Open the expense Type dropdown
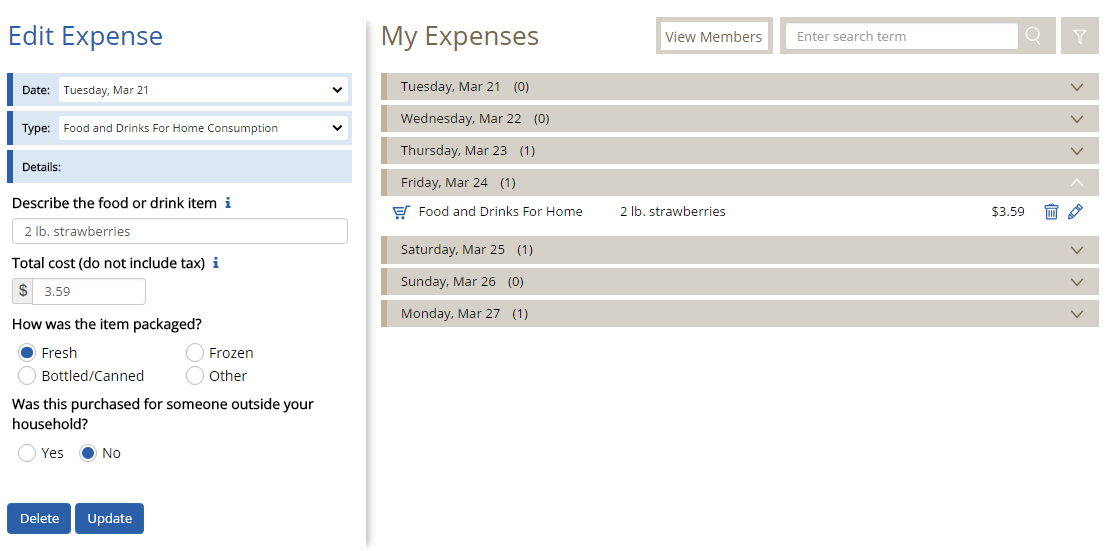 click(x=203, y=128)
